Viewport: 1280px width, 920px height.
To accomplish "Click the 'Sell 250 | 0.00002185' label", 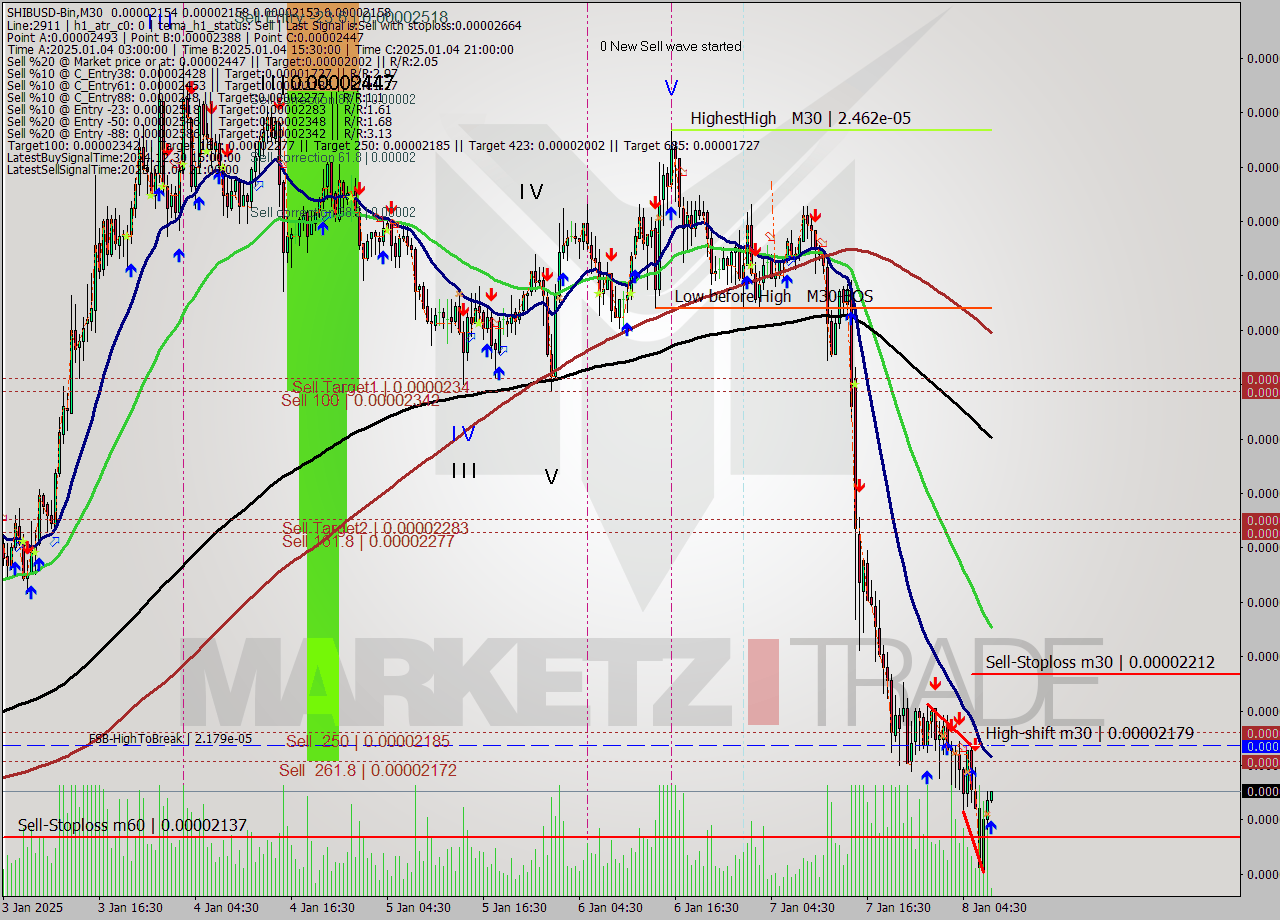I will pos(368,741).
